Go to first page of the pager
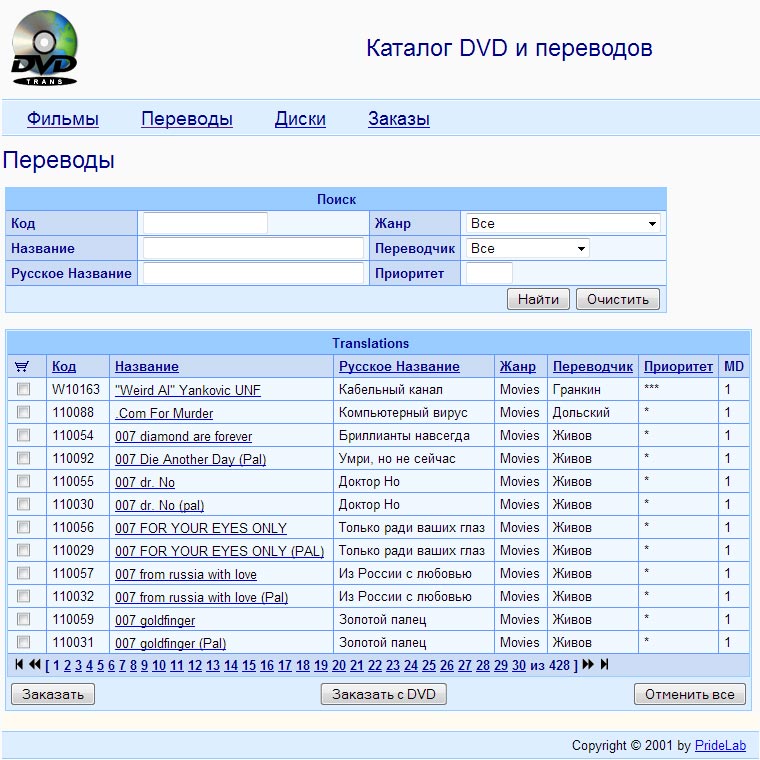This screenshot has height=760, width=760. pos(19,665)
